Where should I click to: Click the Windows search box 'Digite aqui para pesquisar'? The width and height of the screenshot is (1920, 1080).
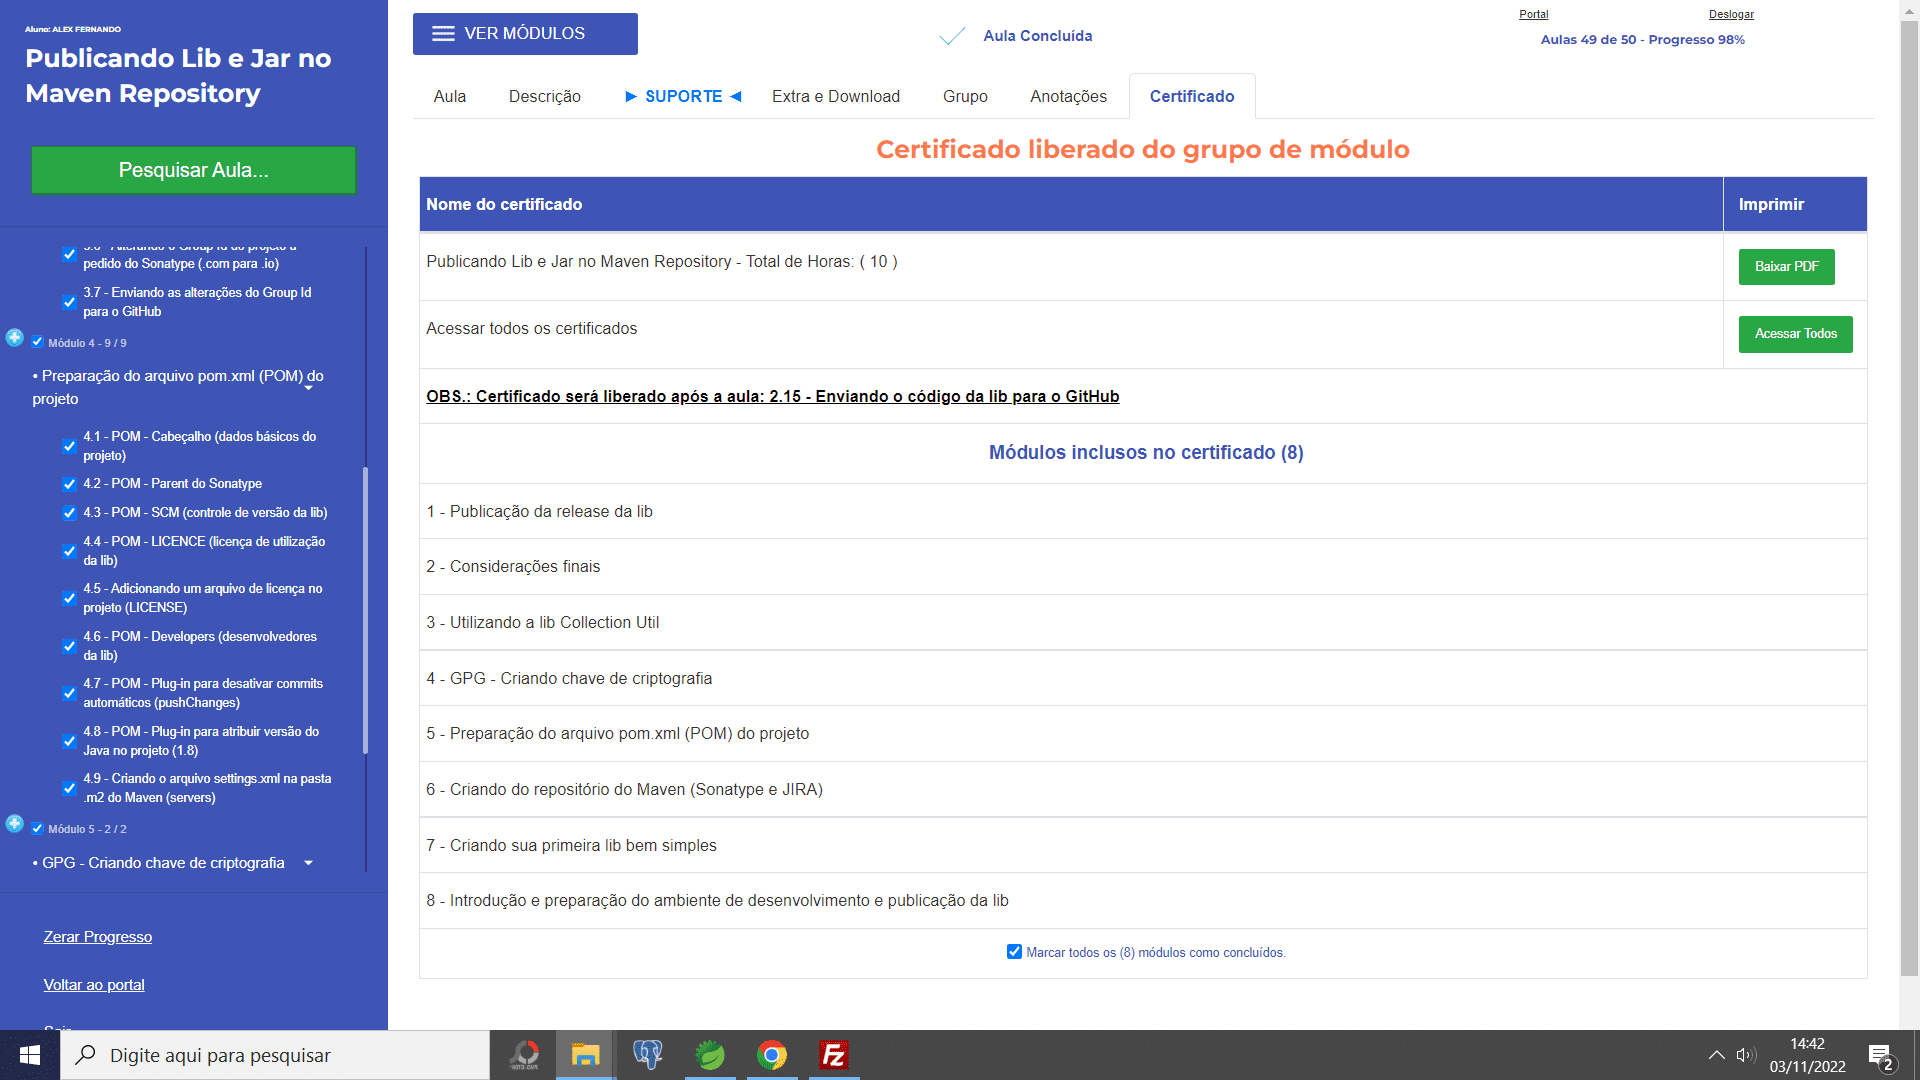[275, 1055]
